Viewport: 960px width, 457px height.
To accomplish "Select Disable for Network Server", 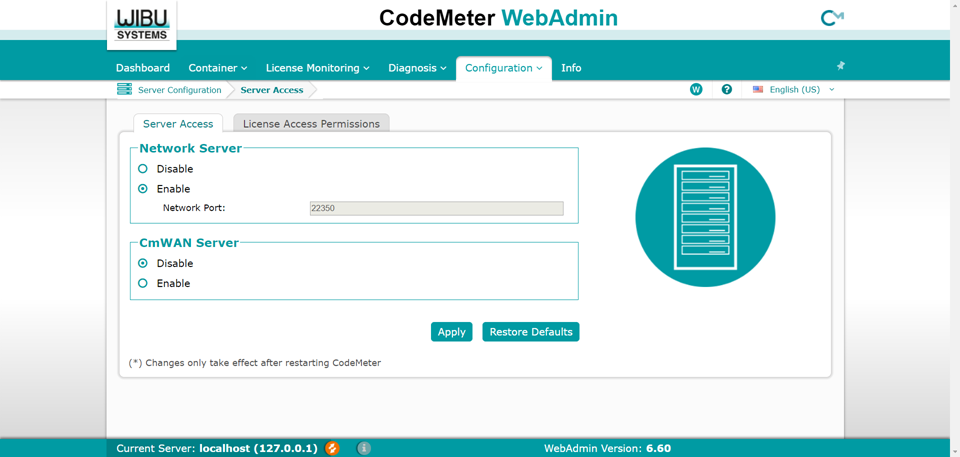I will pyautogui.click(x=143, y=169).
